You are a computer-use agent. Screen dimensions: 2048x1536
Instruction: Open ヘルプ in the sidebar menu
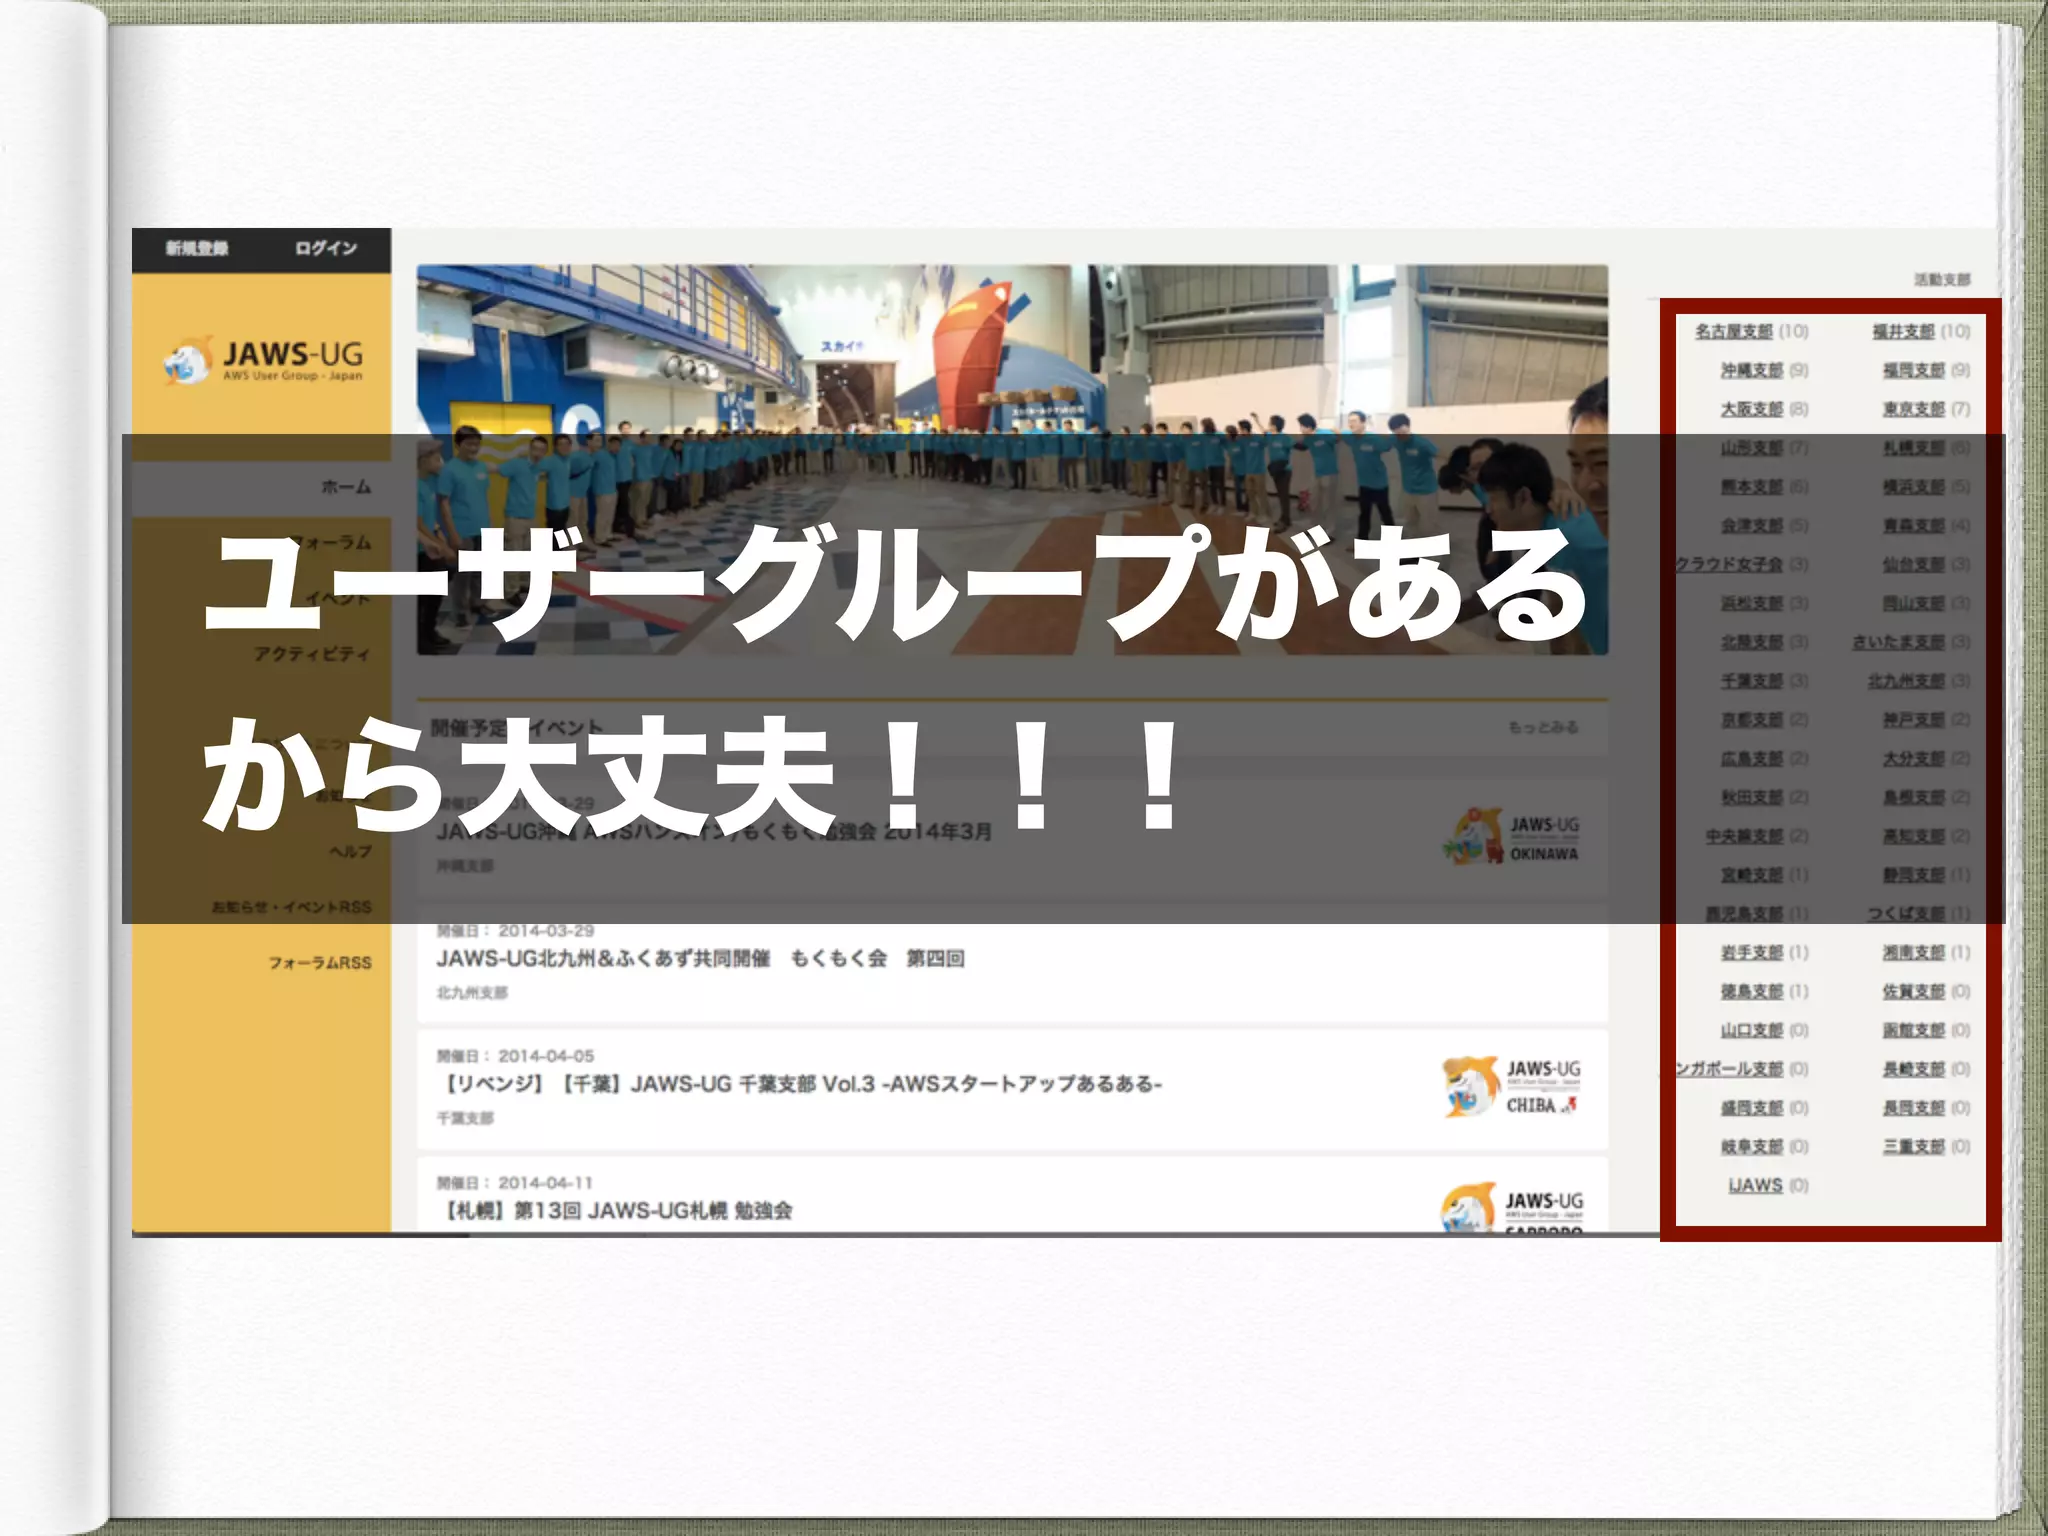pos(351,852)
